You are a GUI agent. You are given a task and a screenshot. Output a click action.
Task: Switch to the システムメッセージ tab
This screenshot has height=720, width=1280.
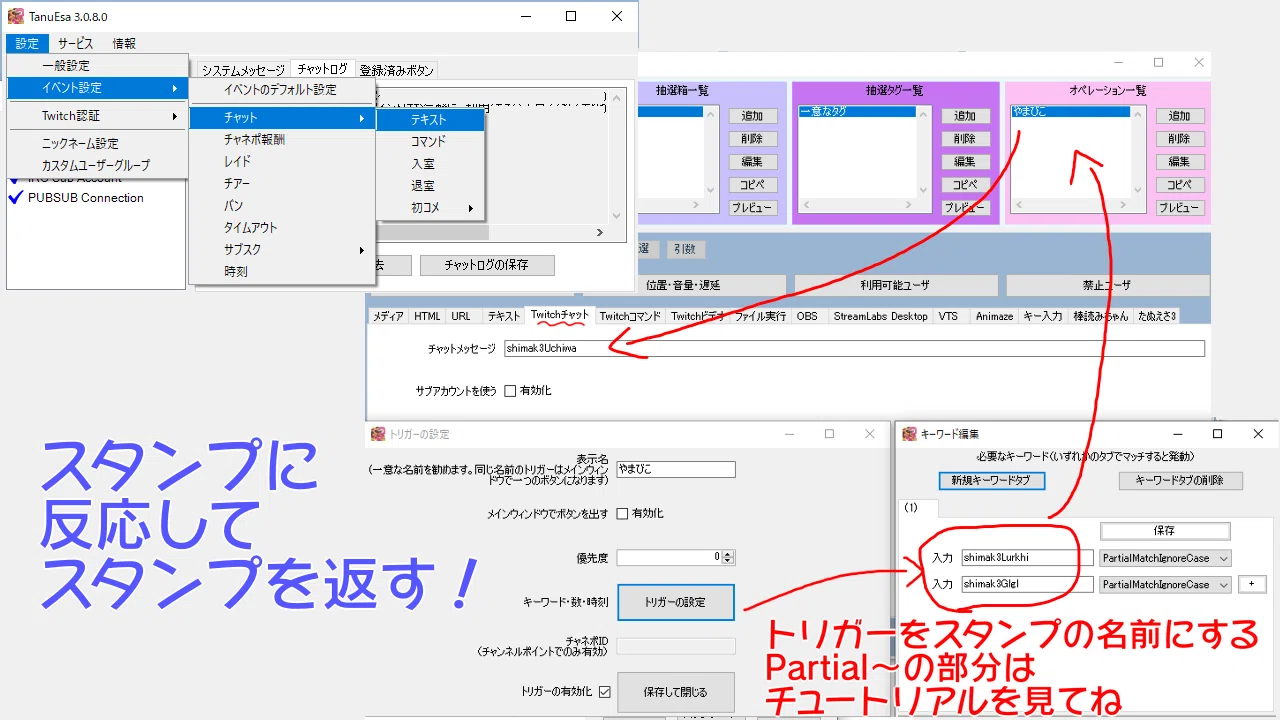coord(243,70)
